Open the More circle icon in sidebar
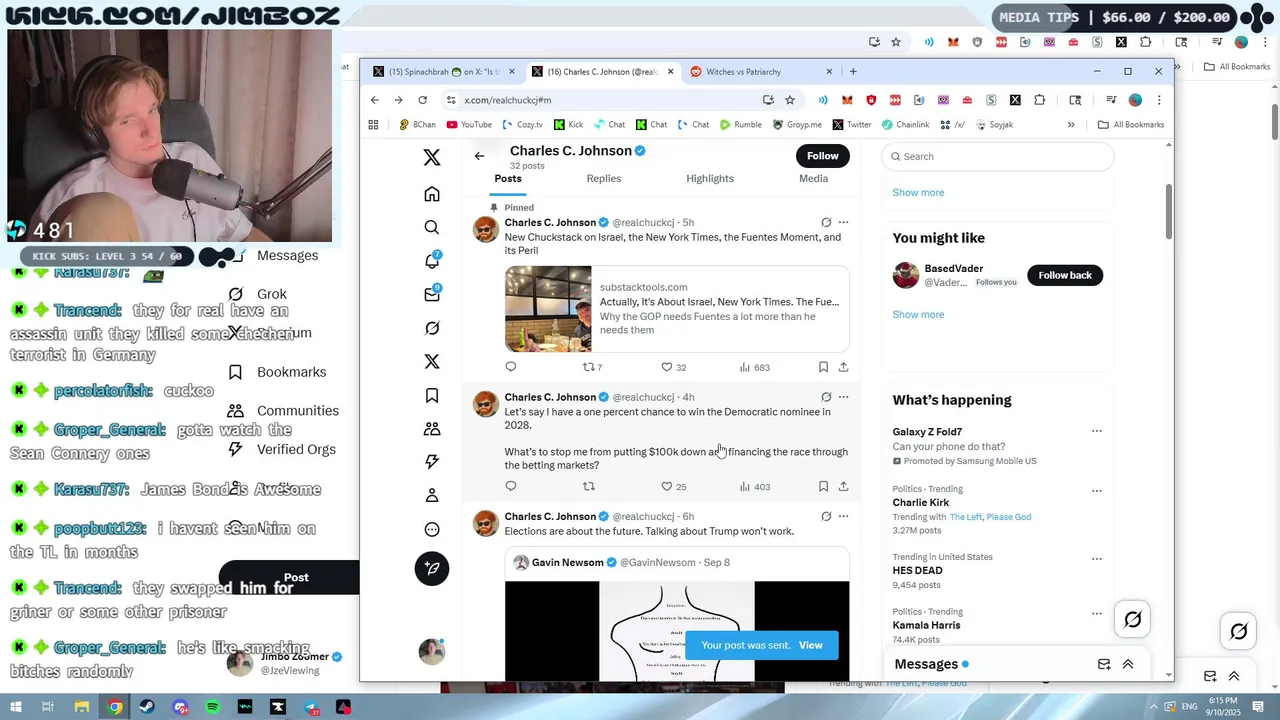This screenshot has width=1280, height=720. [432, 529]
